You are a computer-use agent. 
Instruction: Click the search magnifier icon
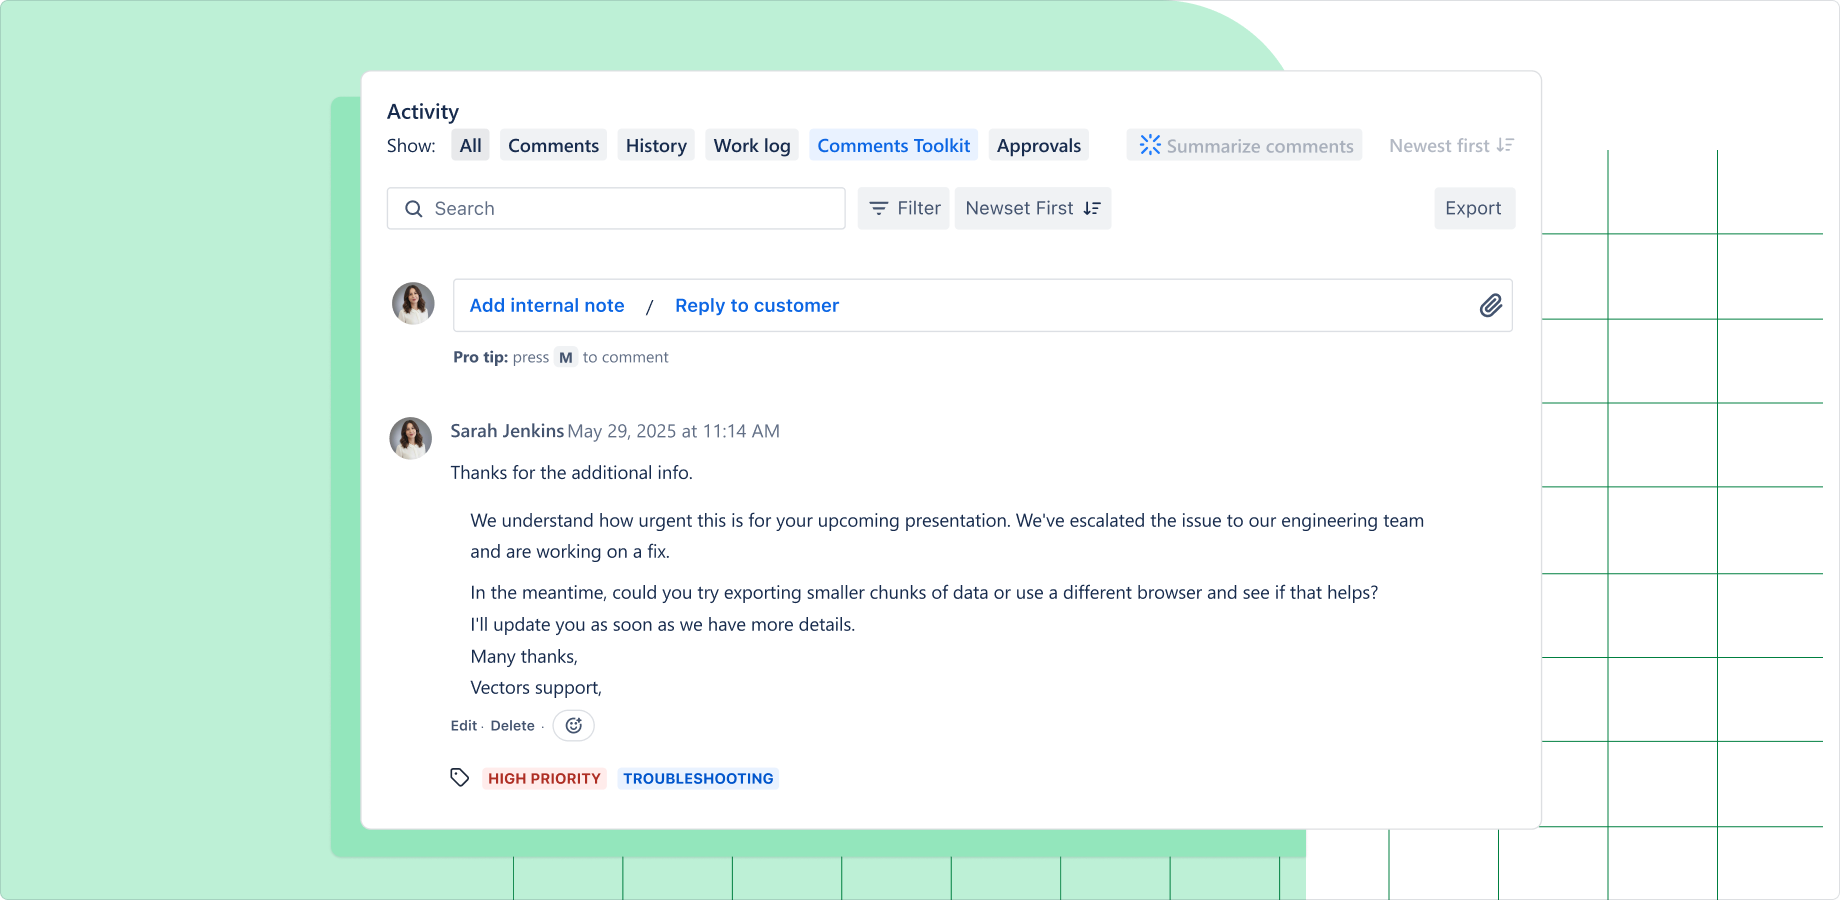coord(413,208)
